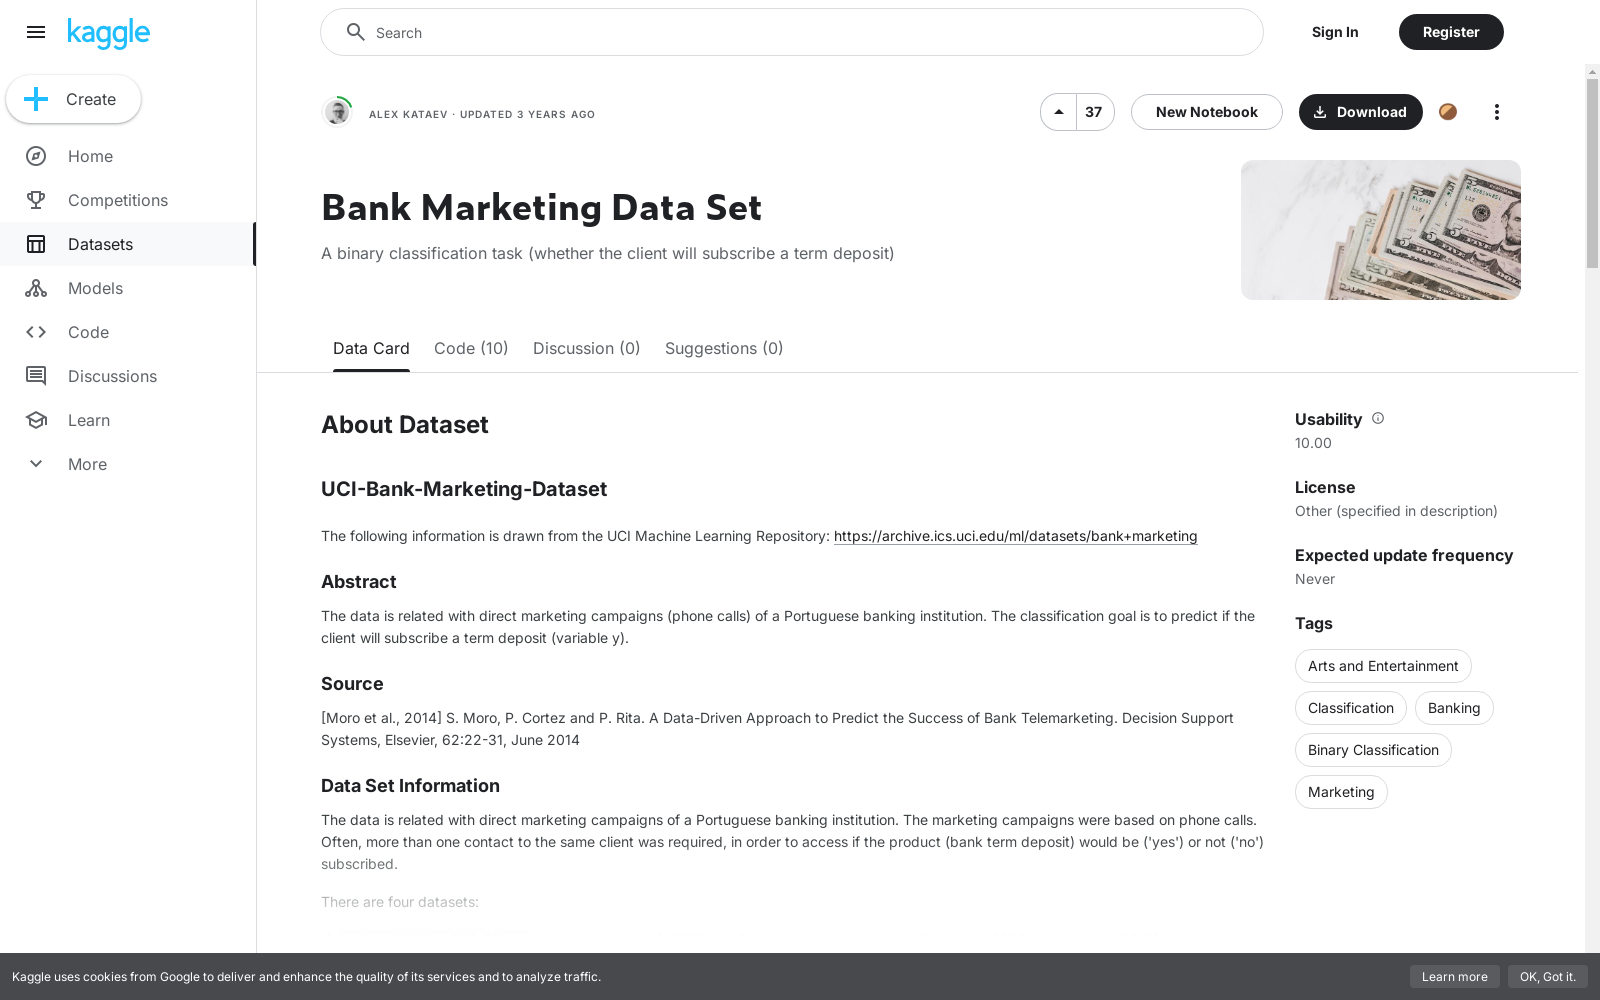Open the Discussion tab
The image size is (1600, 1000).
(586, 348)
